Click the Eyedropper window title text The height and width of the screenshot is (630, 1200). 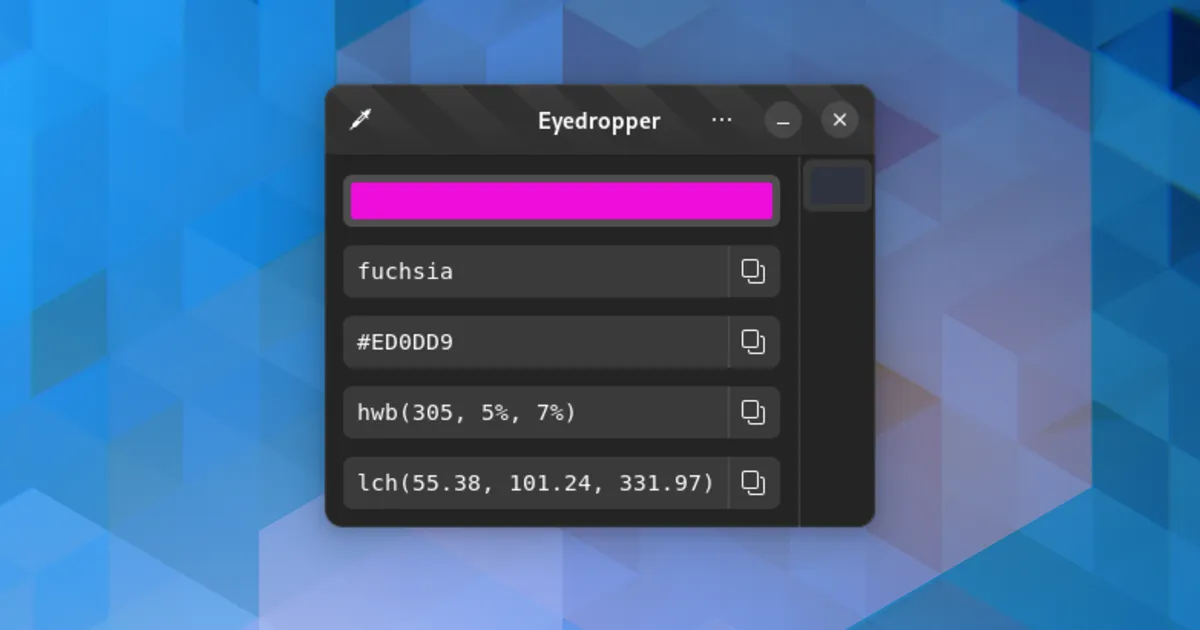click(x=599, y=121)
